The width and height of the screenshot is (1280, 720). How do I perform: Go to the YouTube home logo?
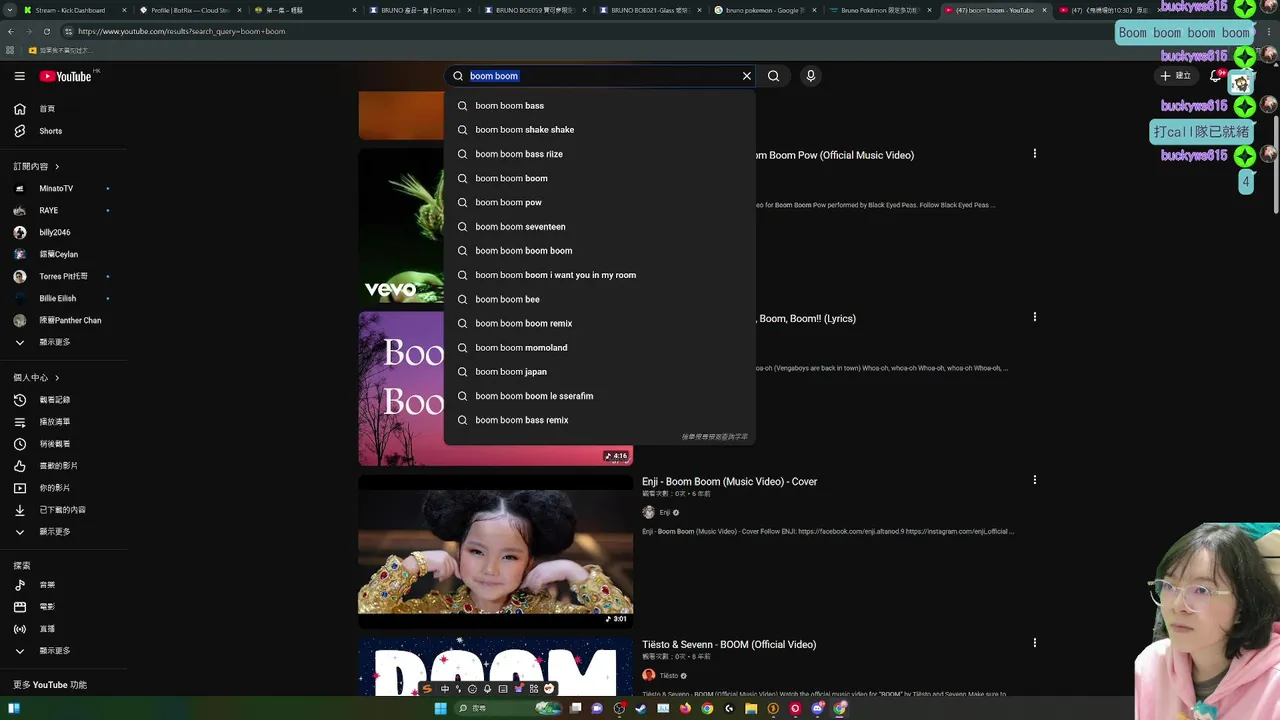coord(66,76)
